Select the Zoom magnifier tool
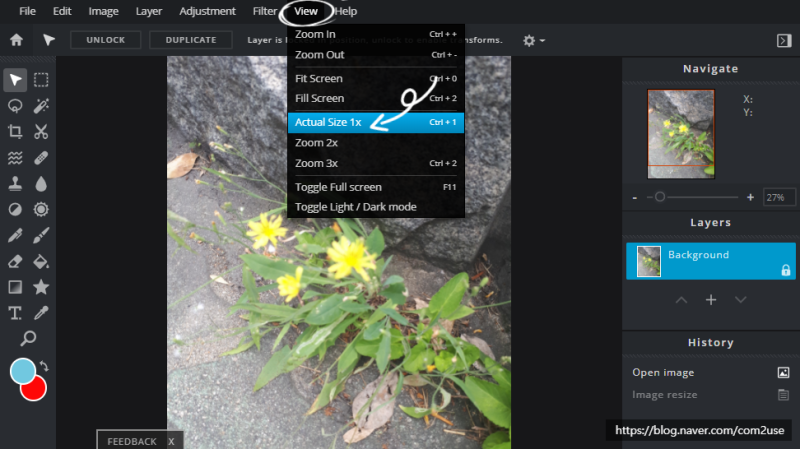 28,338
